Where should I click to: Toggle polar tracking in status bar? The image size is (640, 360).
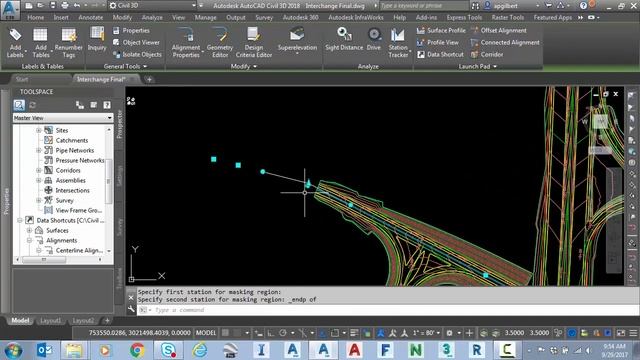coord(282,333)
